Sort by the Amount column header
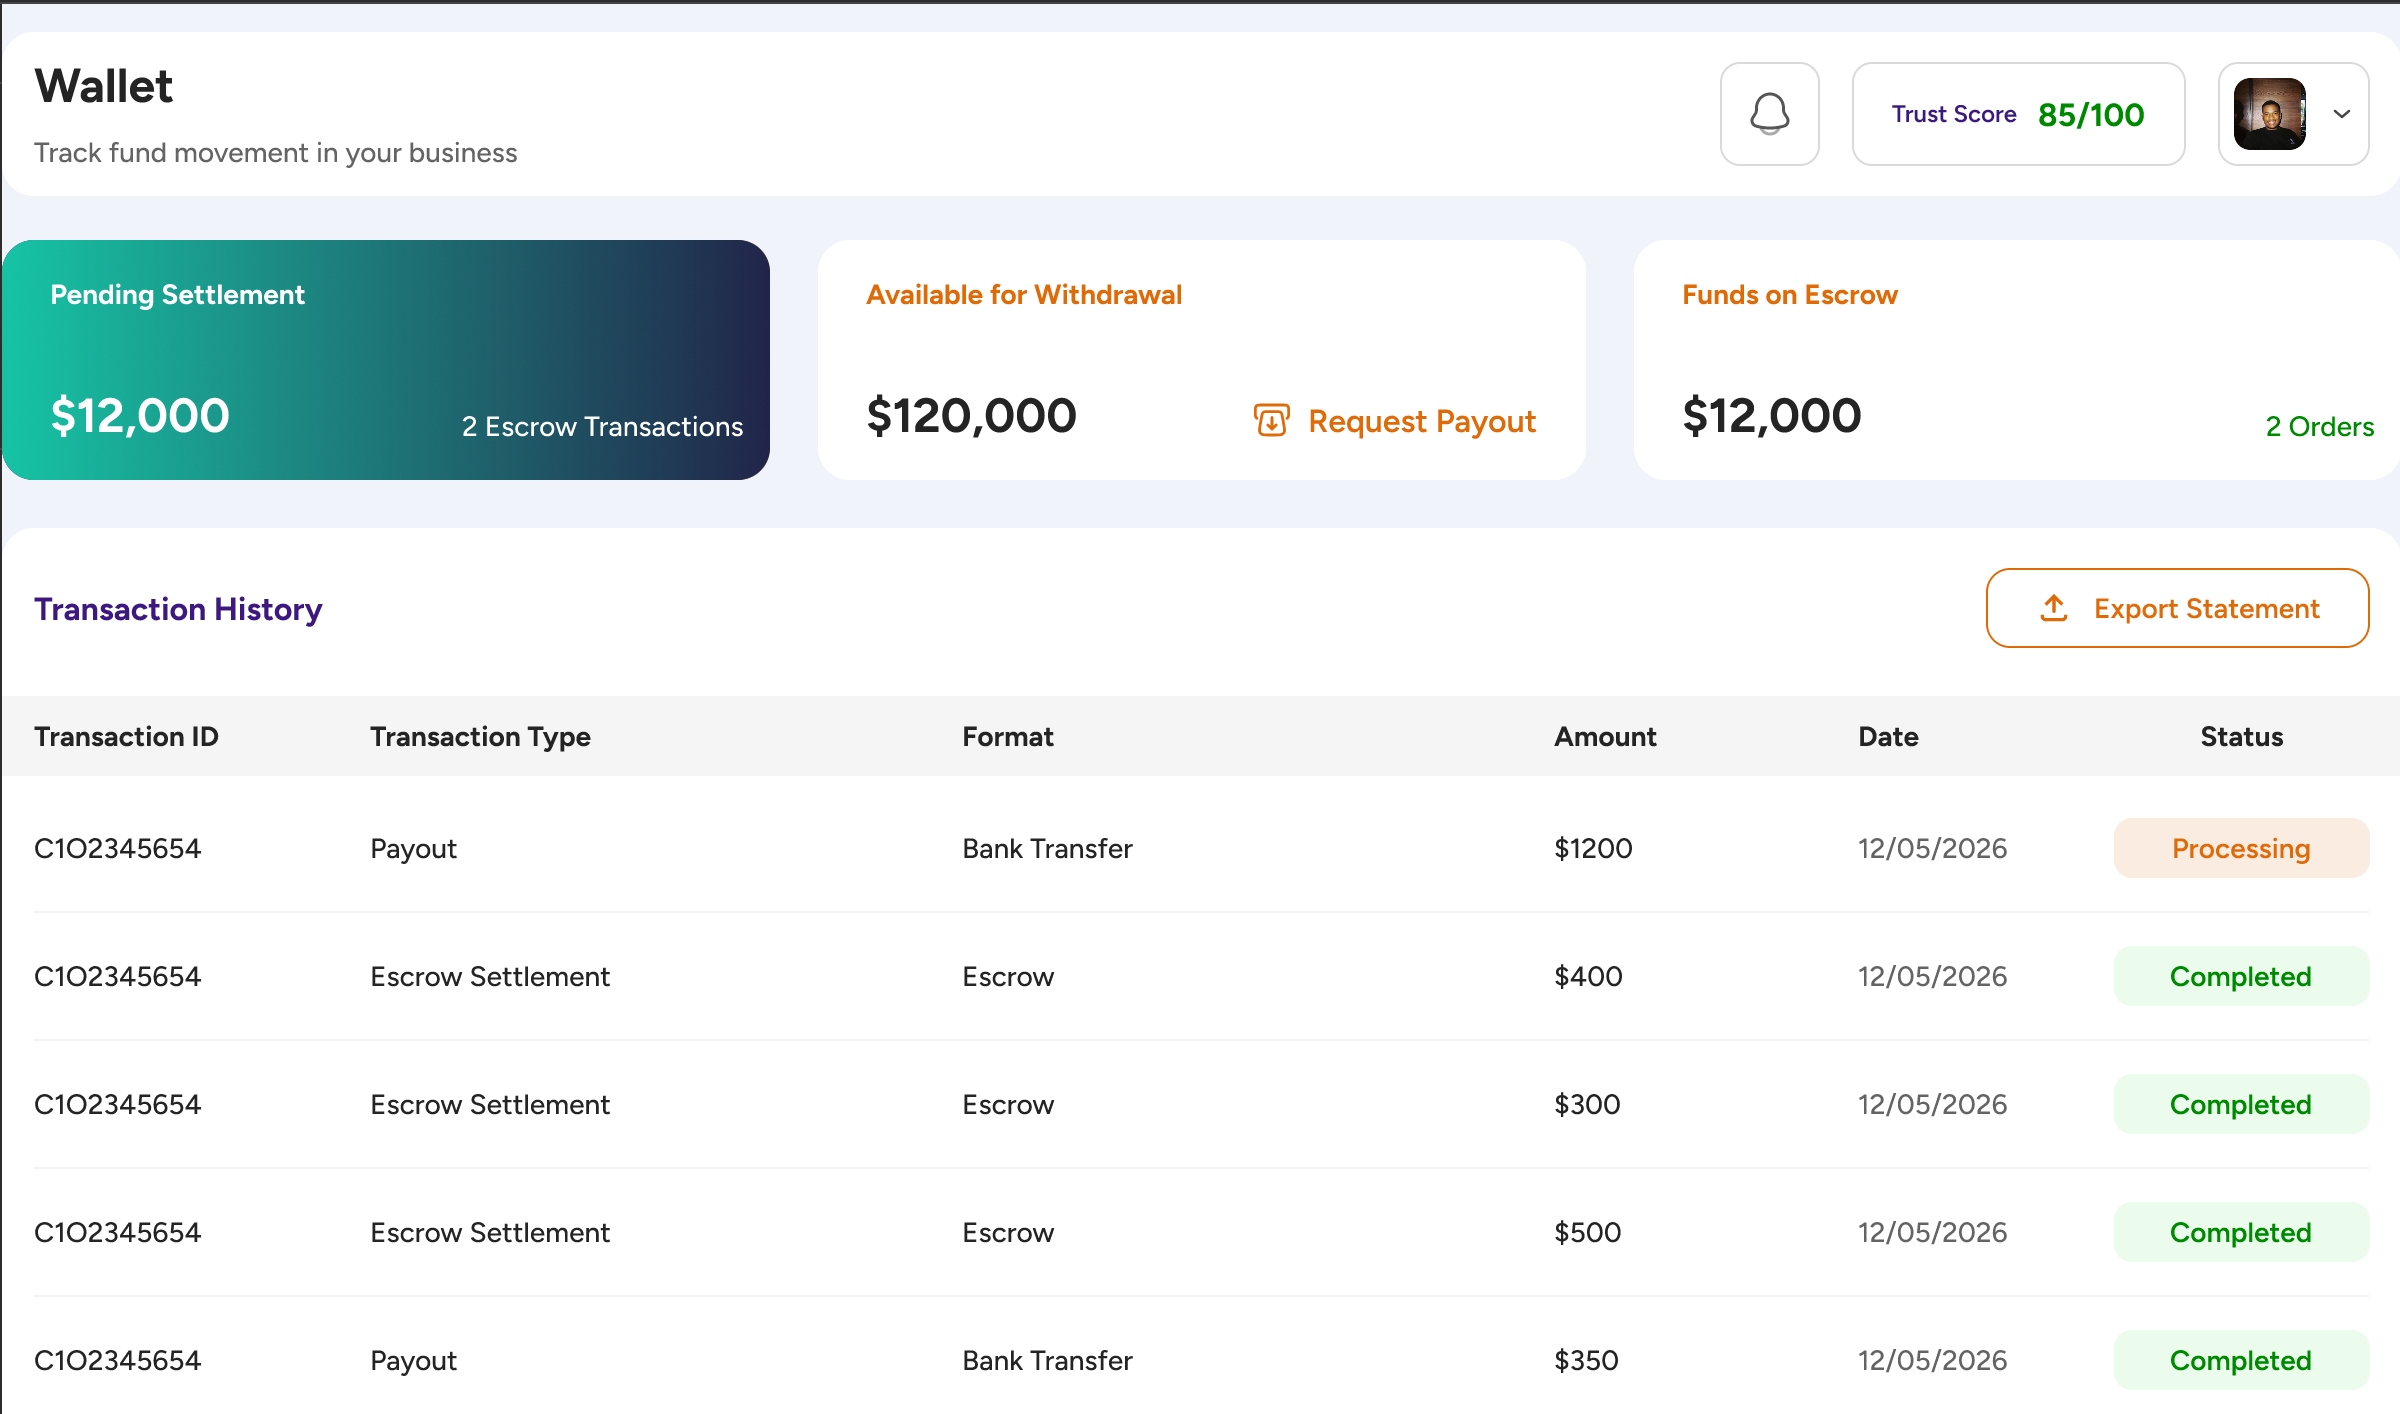2400x1414 pixels. [1604, 737]
